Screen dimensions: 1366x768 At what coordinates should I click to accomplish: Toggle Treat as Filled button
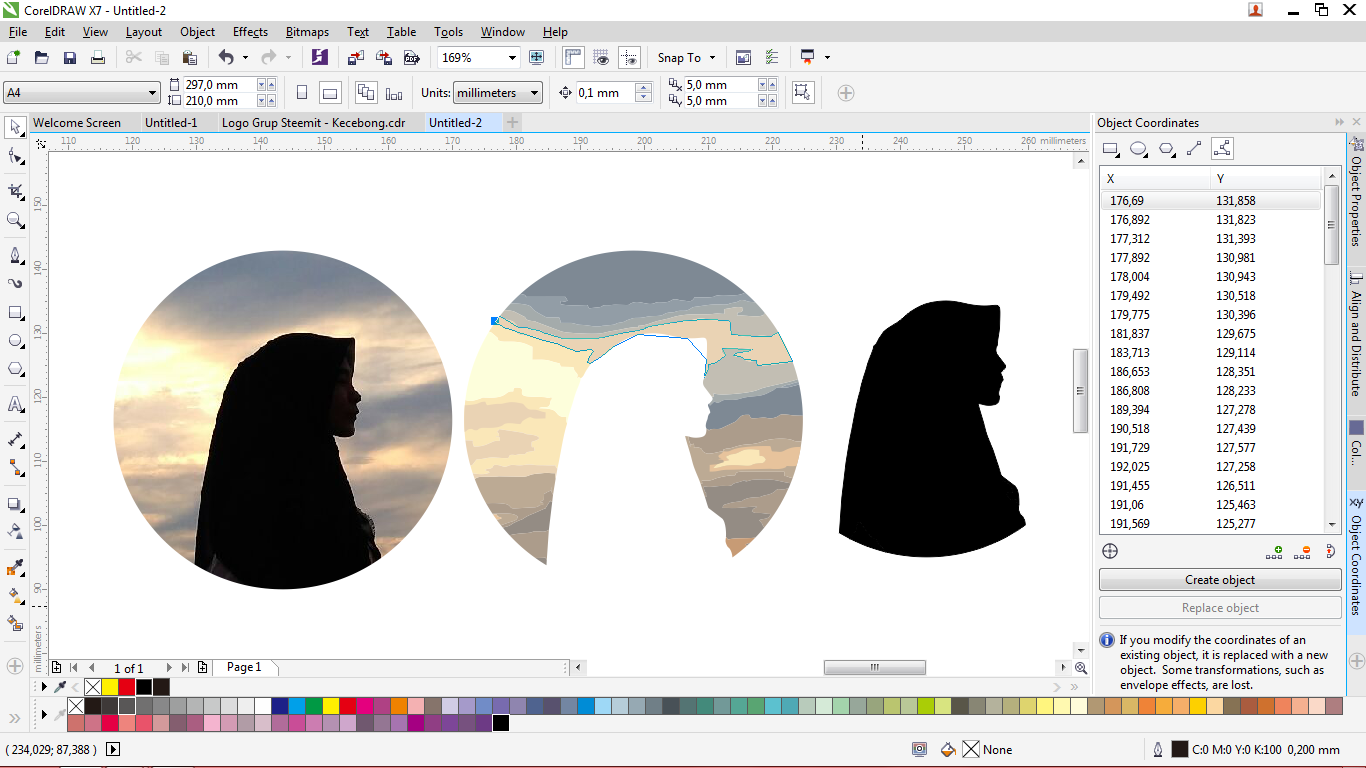[x=801, y=93]
